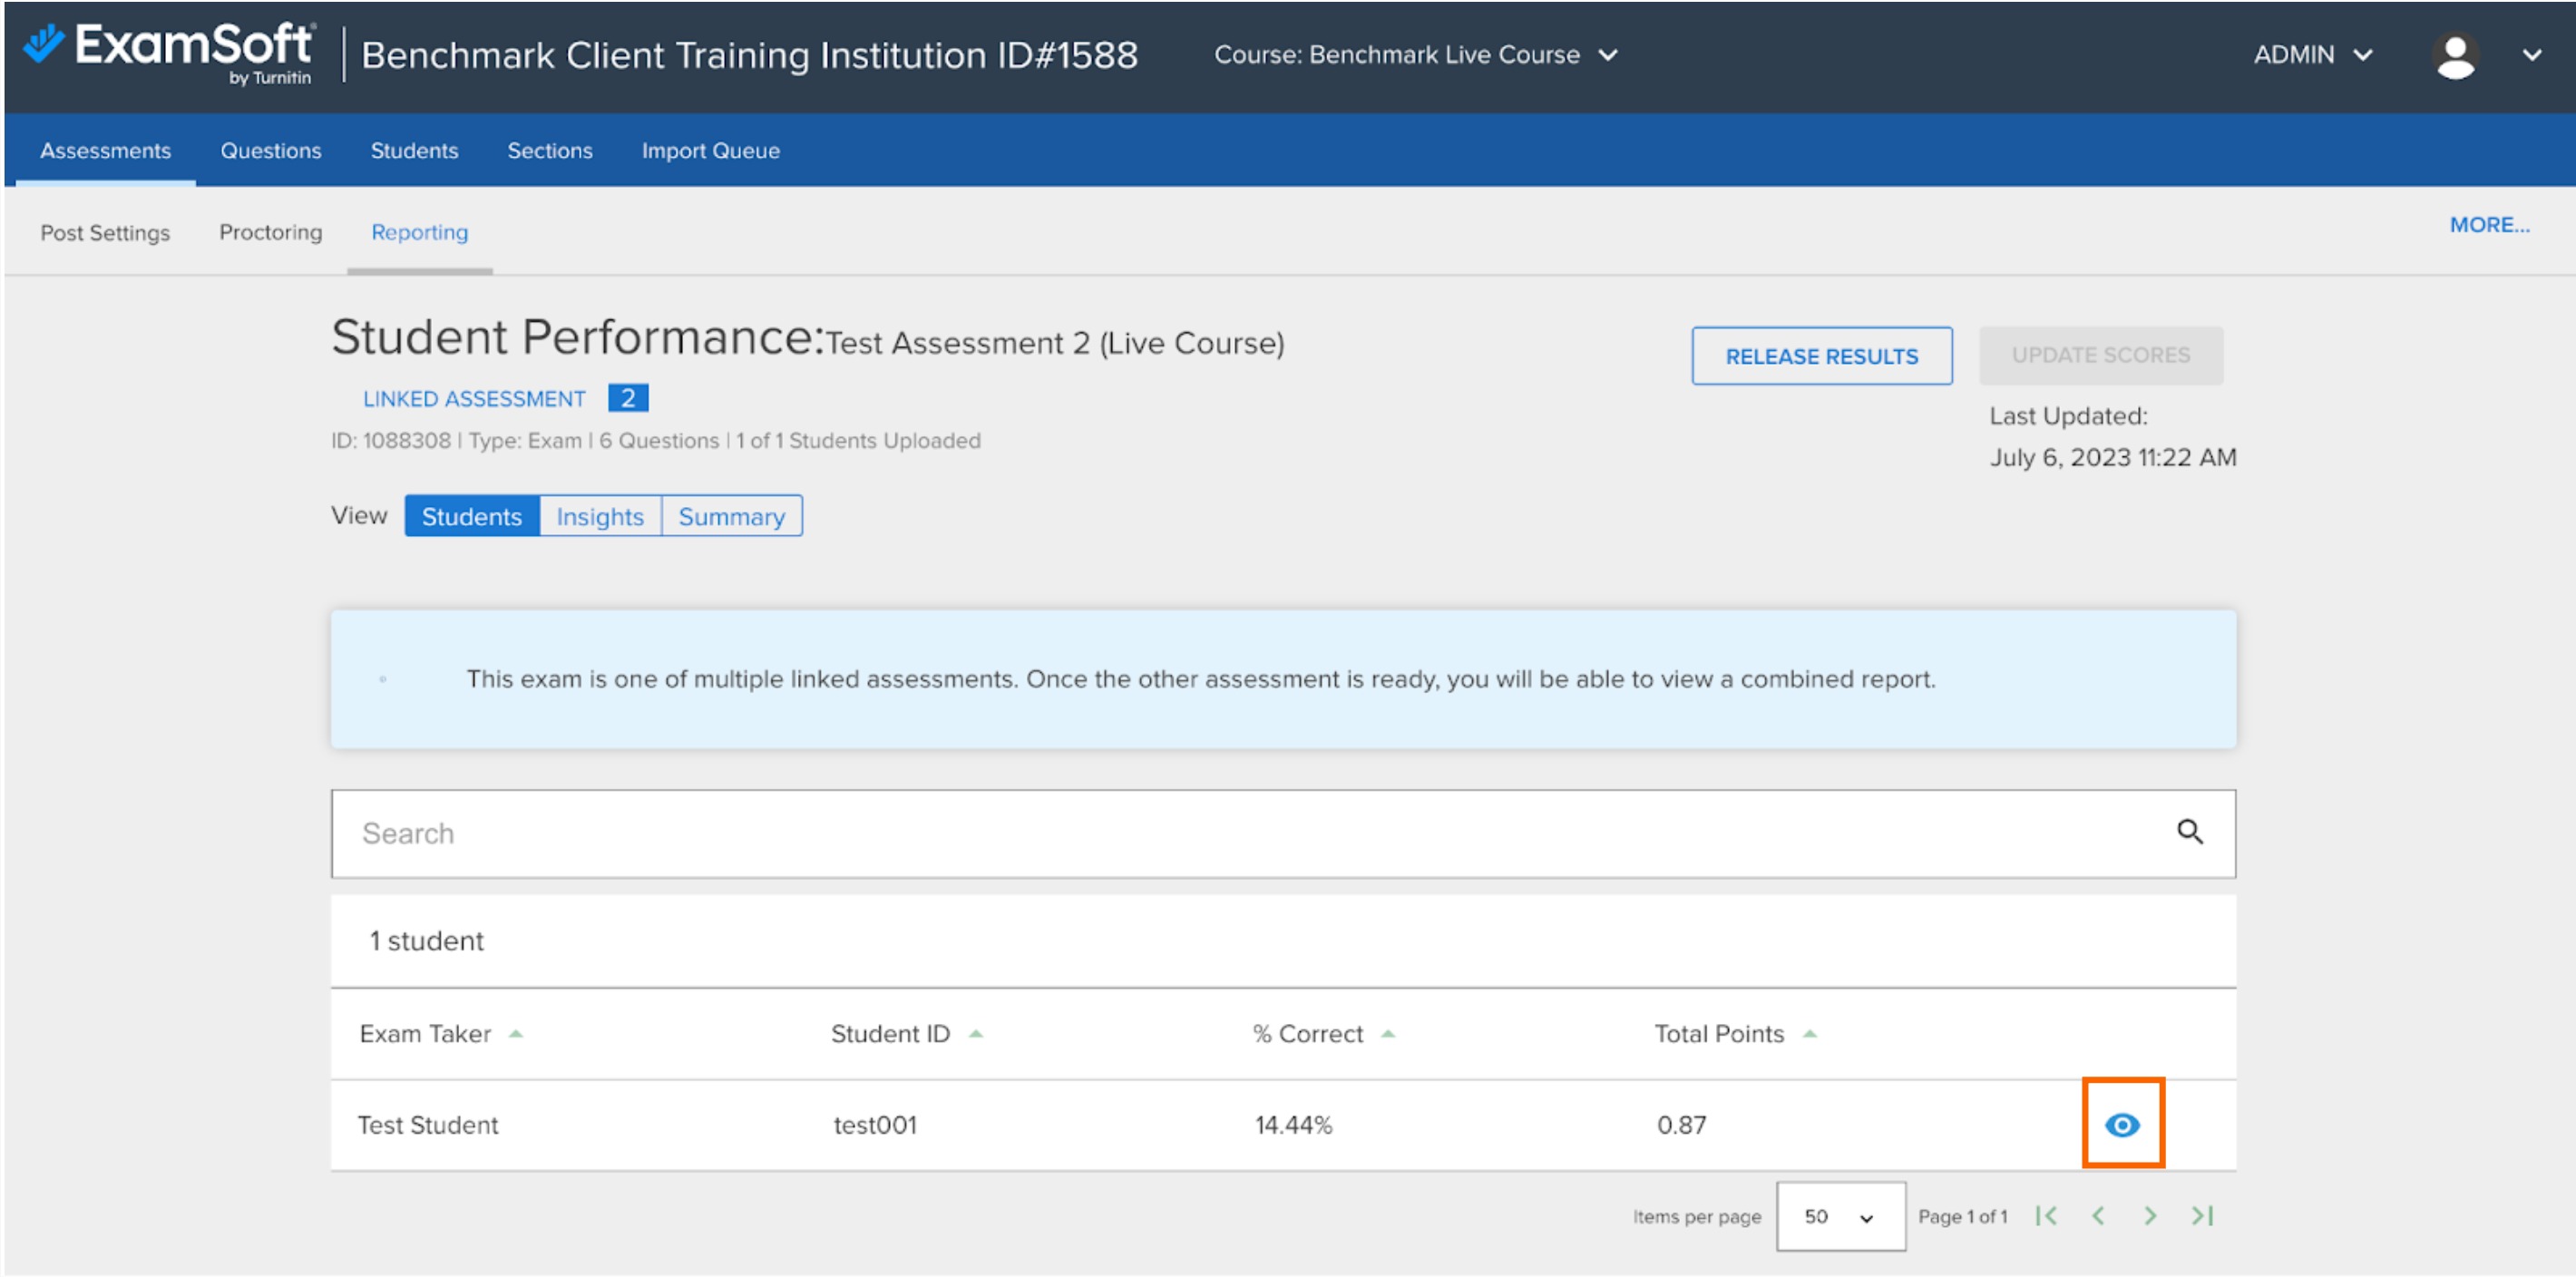Open Test Student's performance with the eye icon
The width and height of the screenshot is (2576, 1277).
[x=2122, y=1124]
